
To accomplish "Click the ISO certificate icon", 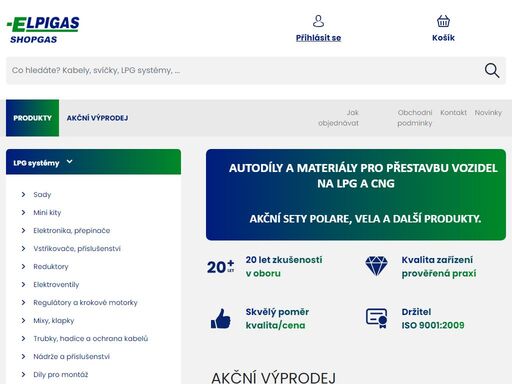I will (377, 318).
